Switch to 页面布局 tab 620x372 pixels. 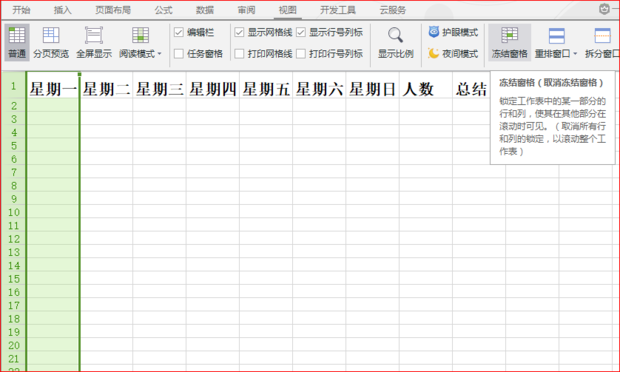[113, 10]
